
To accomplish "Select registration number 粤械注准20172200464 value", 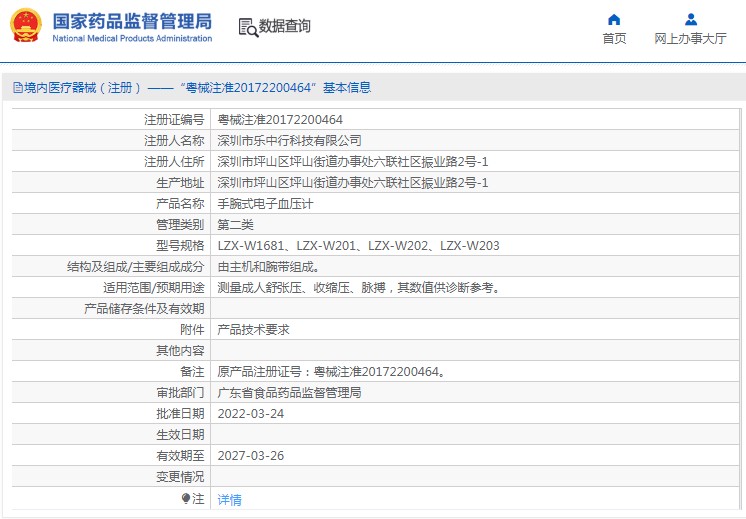I will pos(280,119).
